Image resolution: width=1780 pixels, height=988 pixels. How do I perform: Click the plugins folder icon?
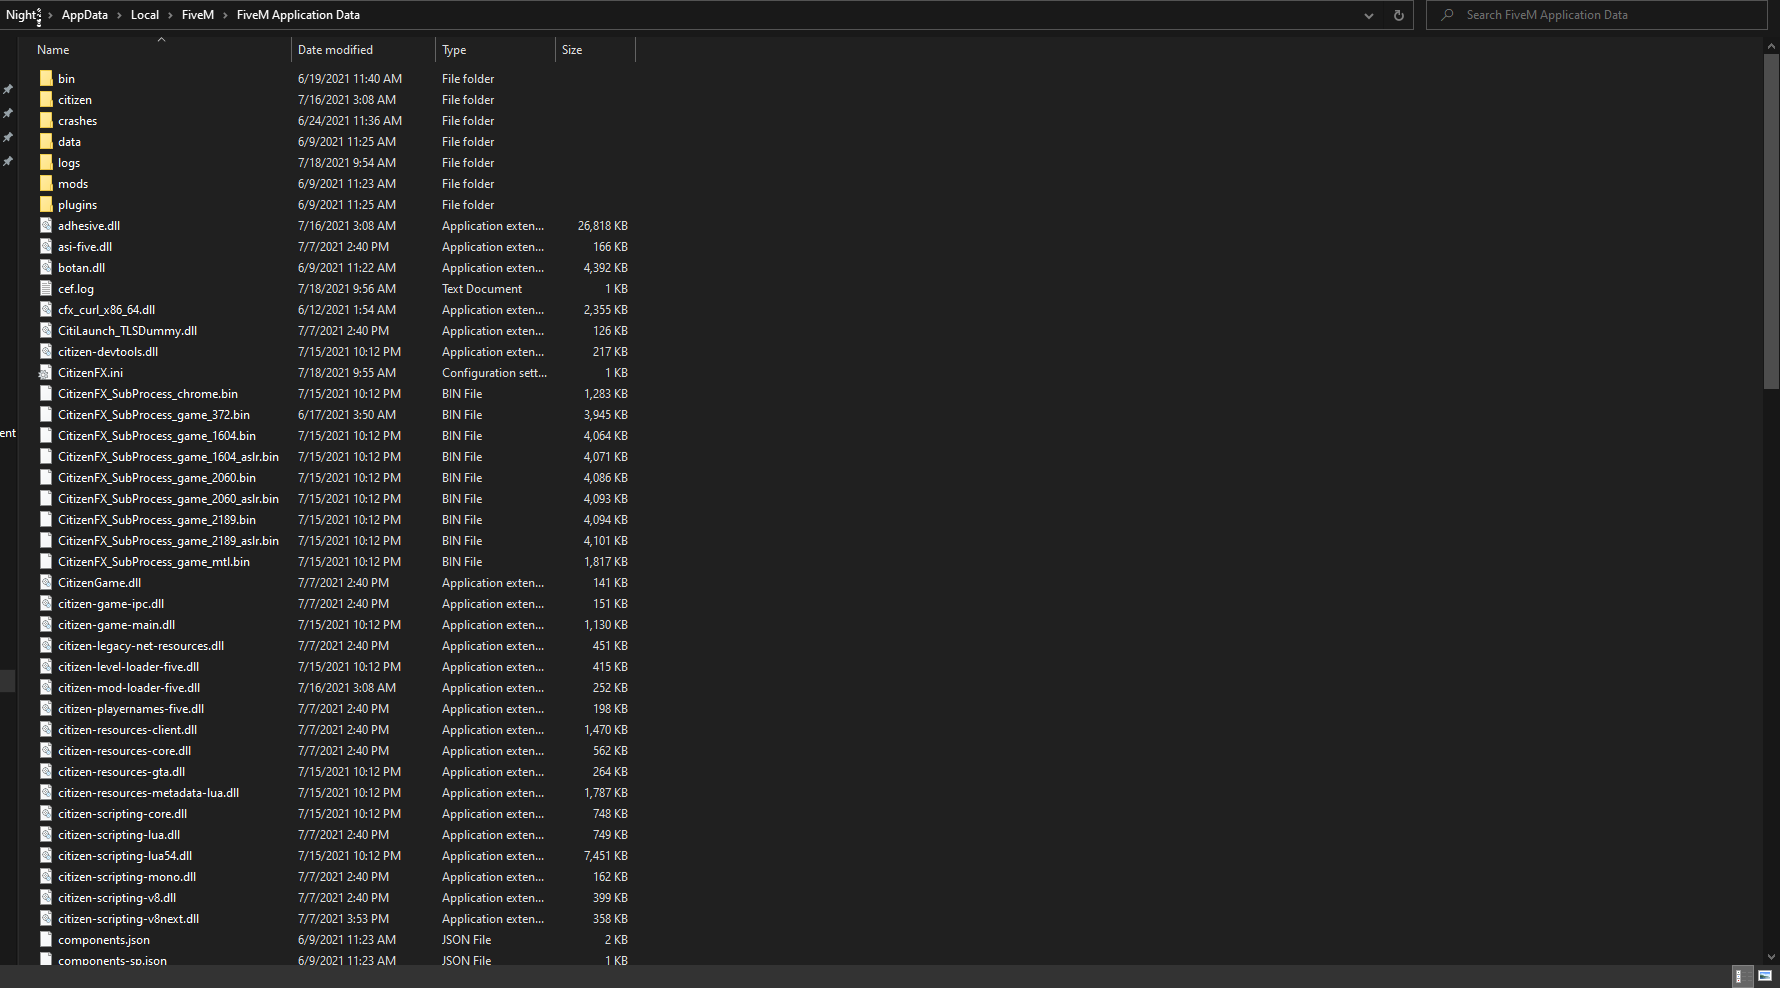[x=46, y=204]
